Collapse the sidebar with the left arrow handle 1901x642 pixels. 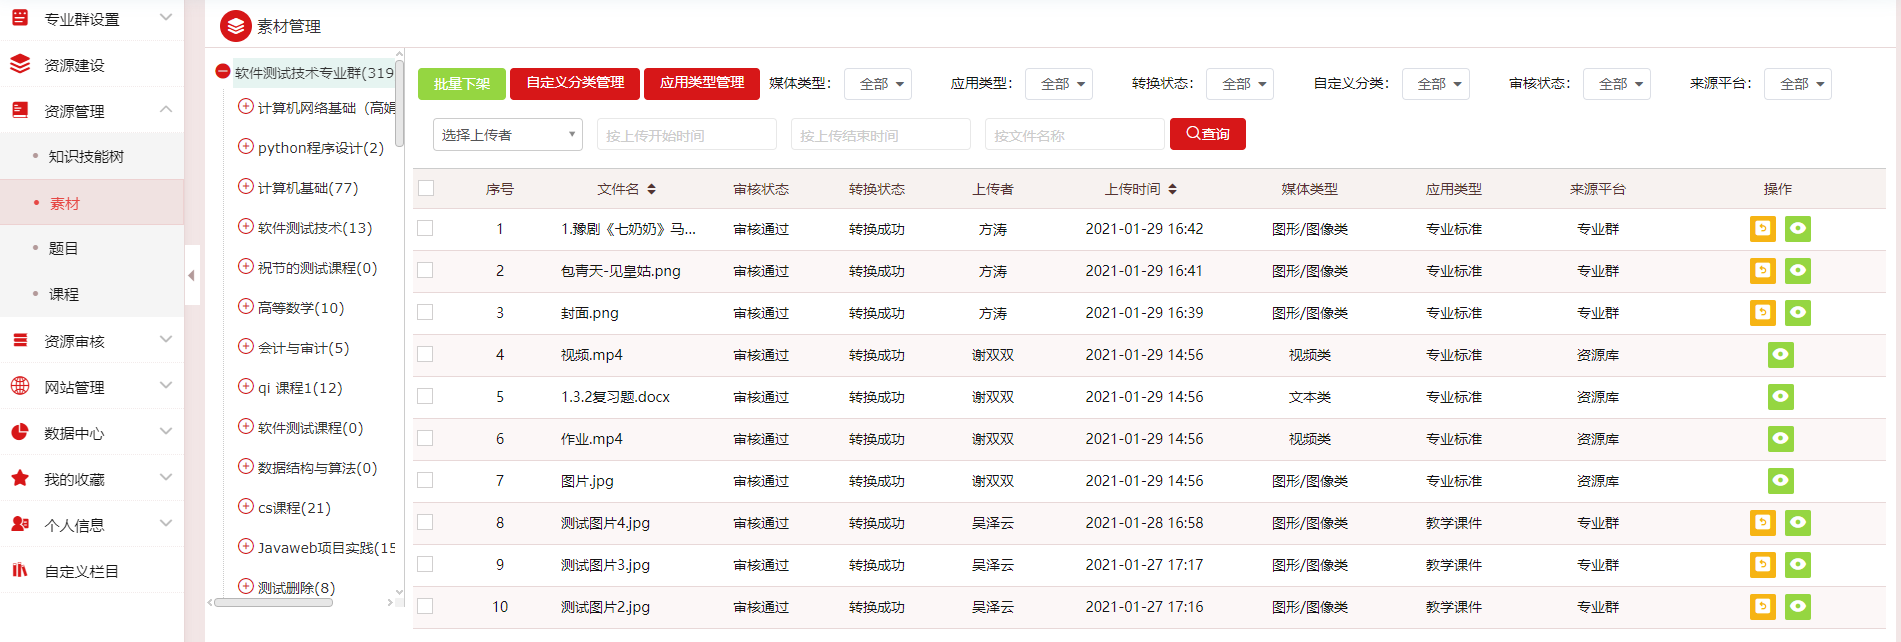point(191,275)
